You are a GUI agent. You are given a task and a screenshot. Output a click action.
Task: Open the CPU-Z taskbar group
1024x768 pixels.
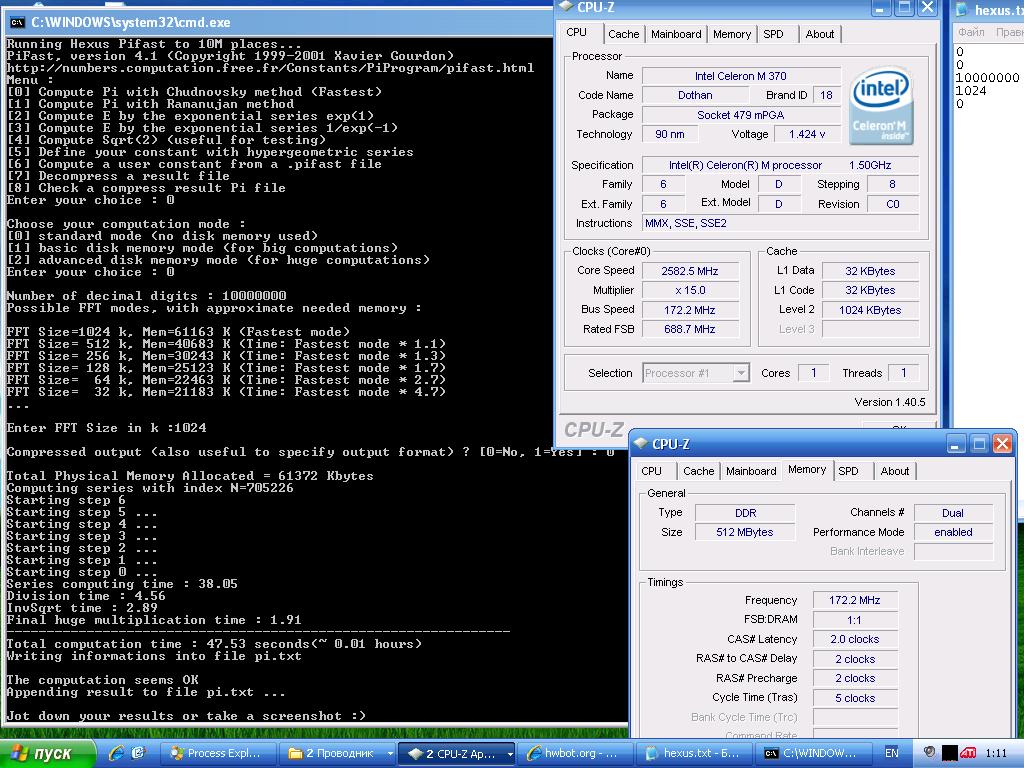tap(451, 754)
